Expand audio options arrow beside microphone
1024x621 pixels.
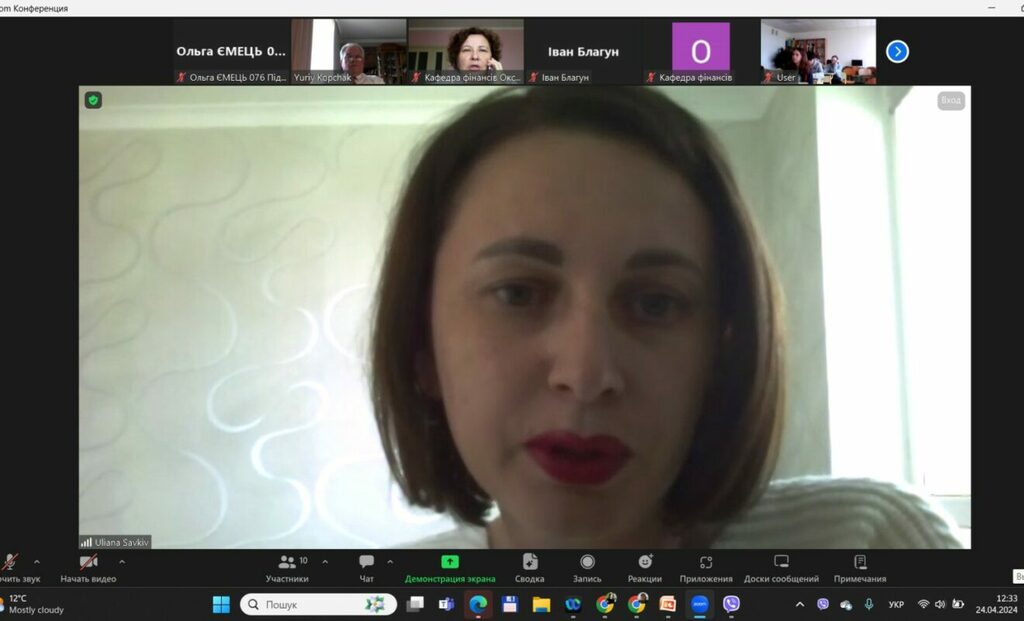37,562
